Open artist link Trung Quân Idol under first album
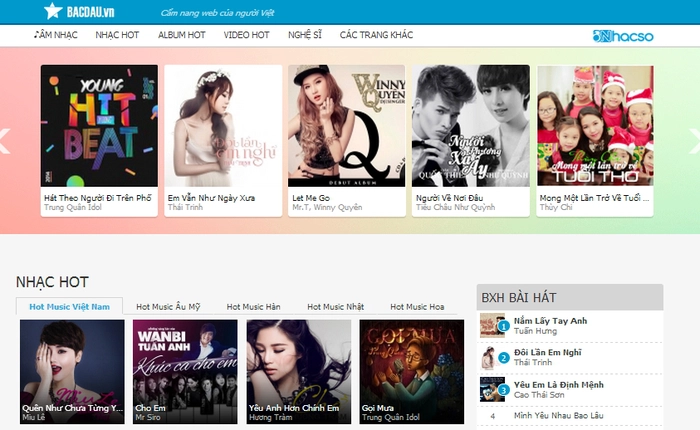 (73, 207)
